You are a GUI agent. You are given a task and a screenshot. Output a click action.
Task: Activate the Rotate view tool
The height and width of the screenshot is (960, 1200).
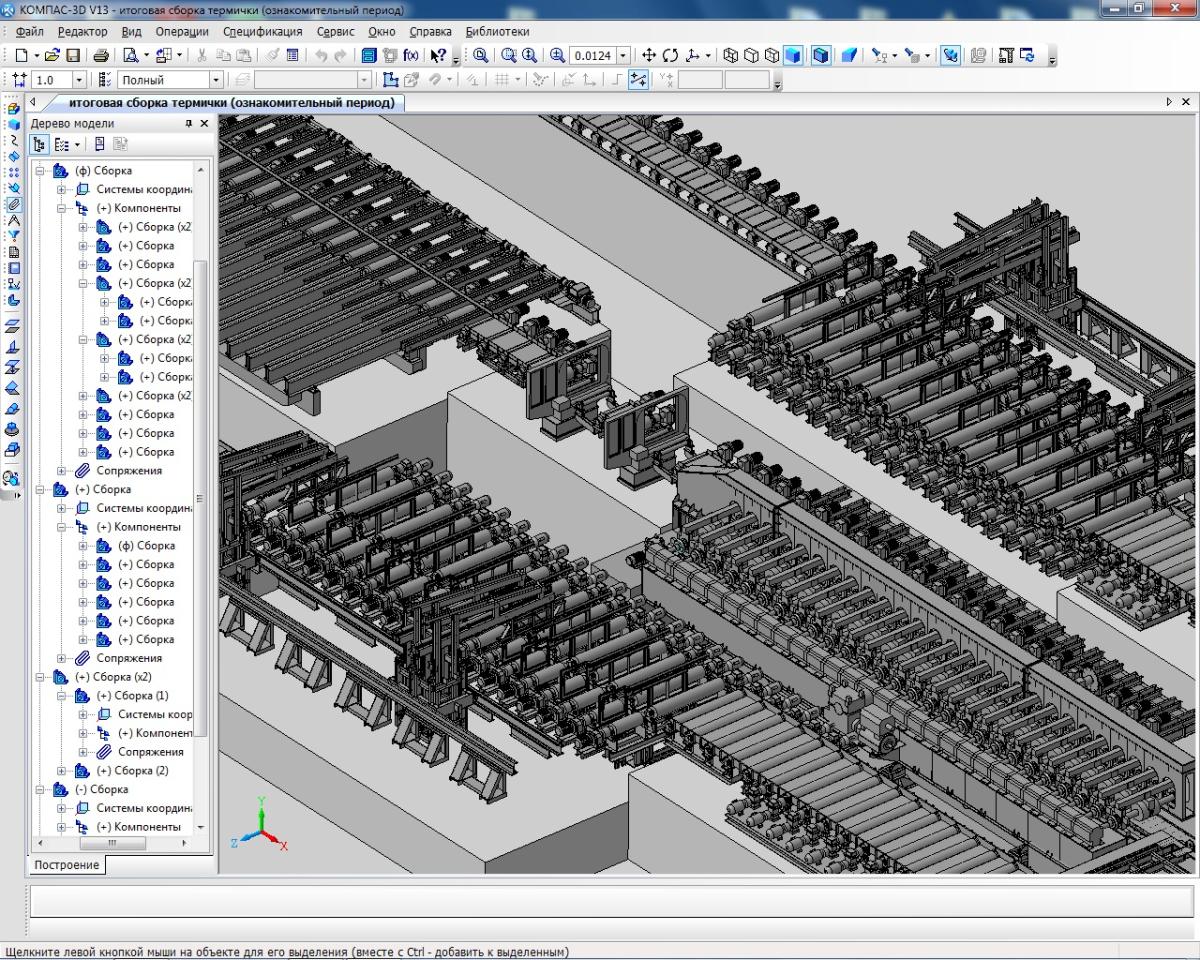(x=670, y=56)
